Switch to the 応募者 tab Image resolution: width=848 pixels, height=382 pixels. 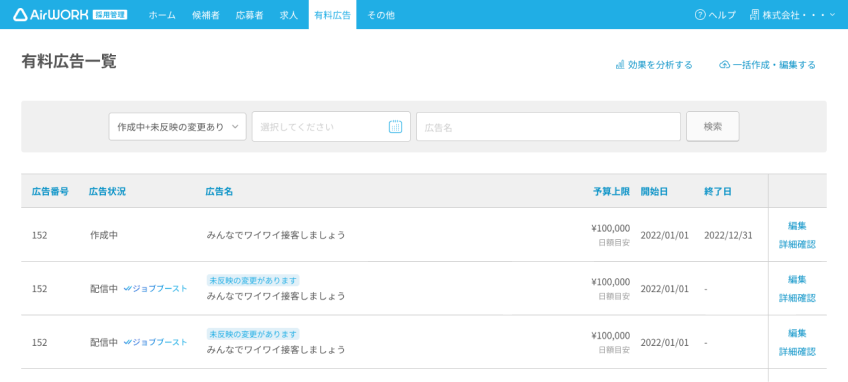[x=249, y=15]
